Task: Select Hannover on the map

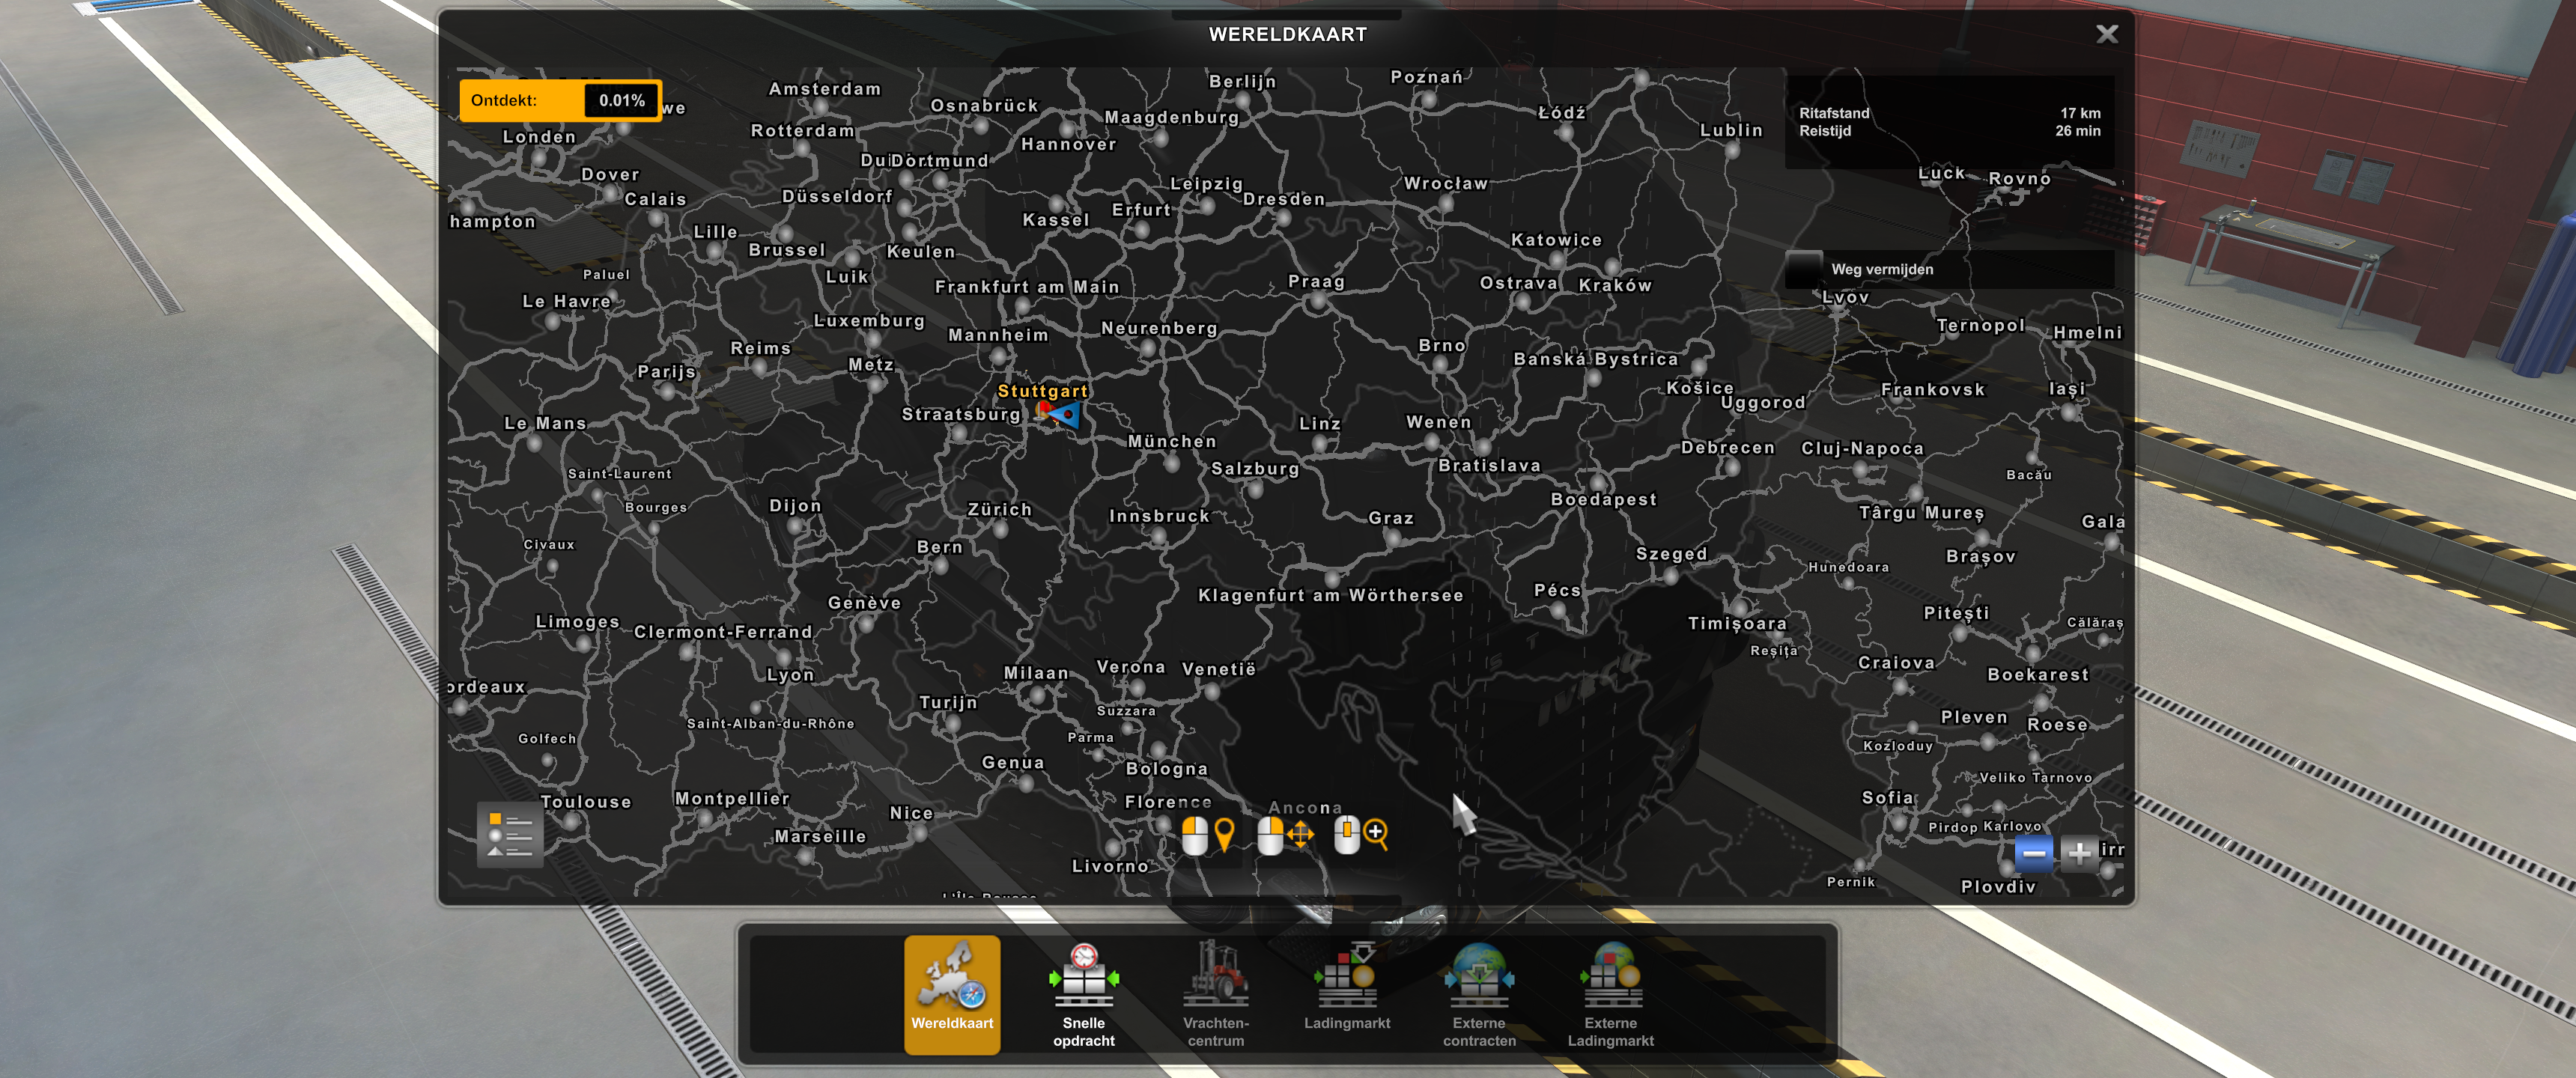Action: [x=1069, y=144]
